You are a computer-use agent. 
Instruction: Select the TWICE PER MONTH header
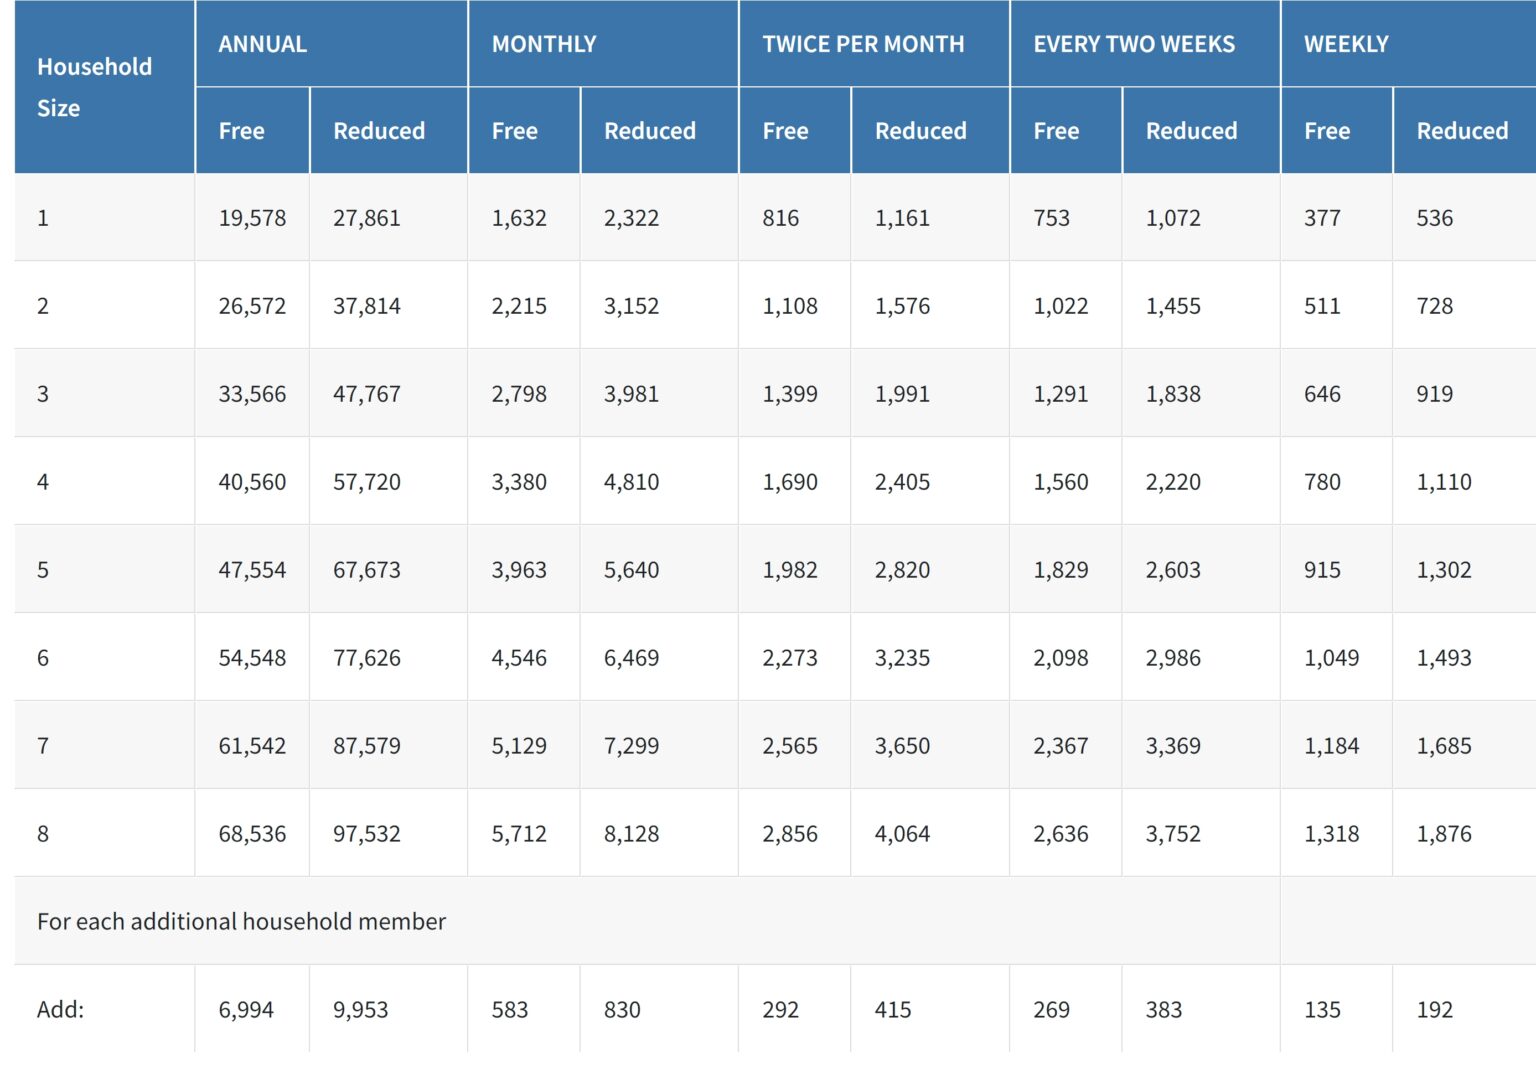863,44
